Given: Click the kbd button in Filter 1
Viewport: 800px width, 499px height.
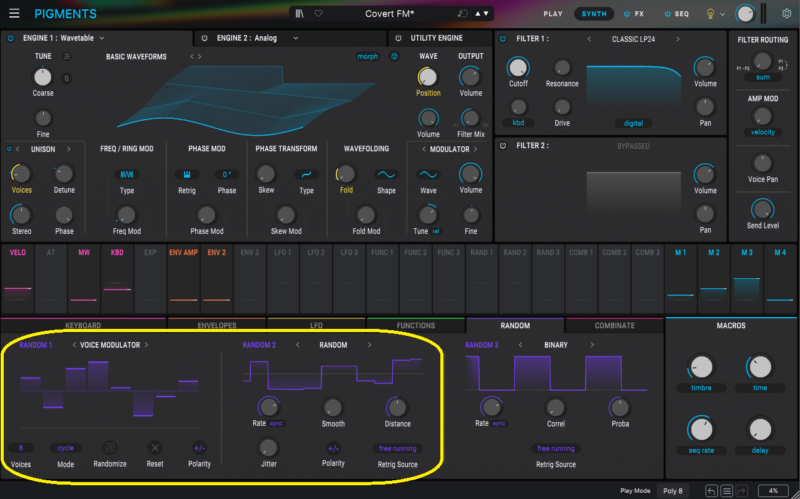Looking at the screenshot, I should [x=518, y=123].
